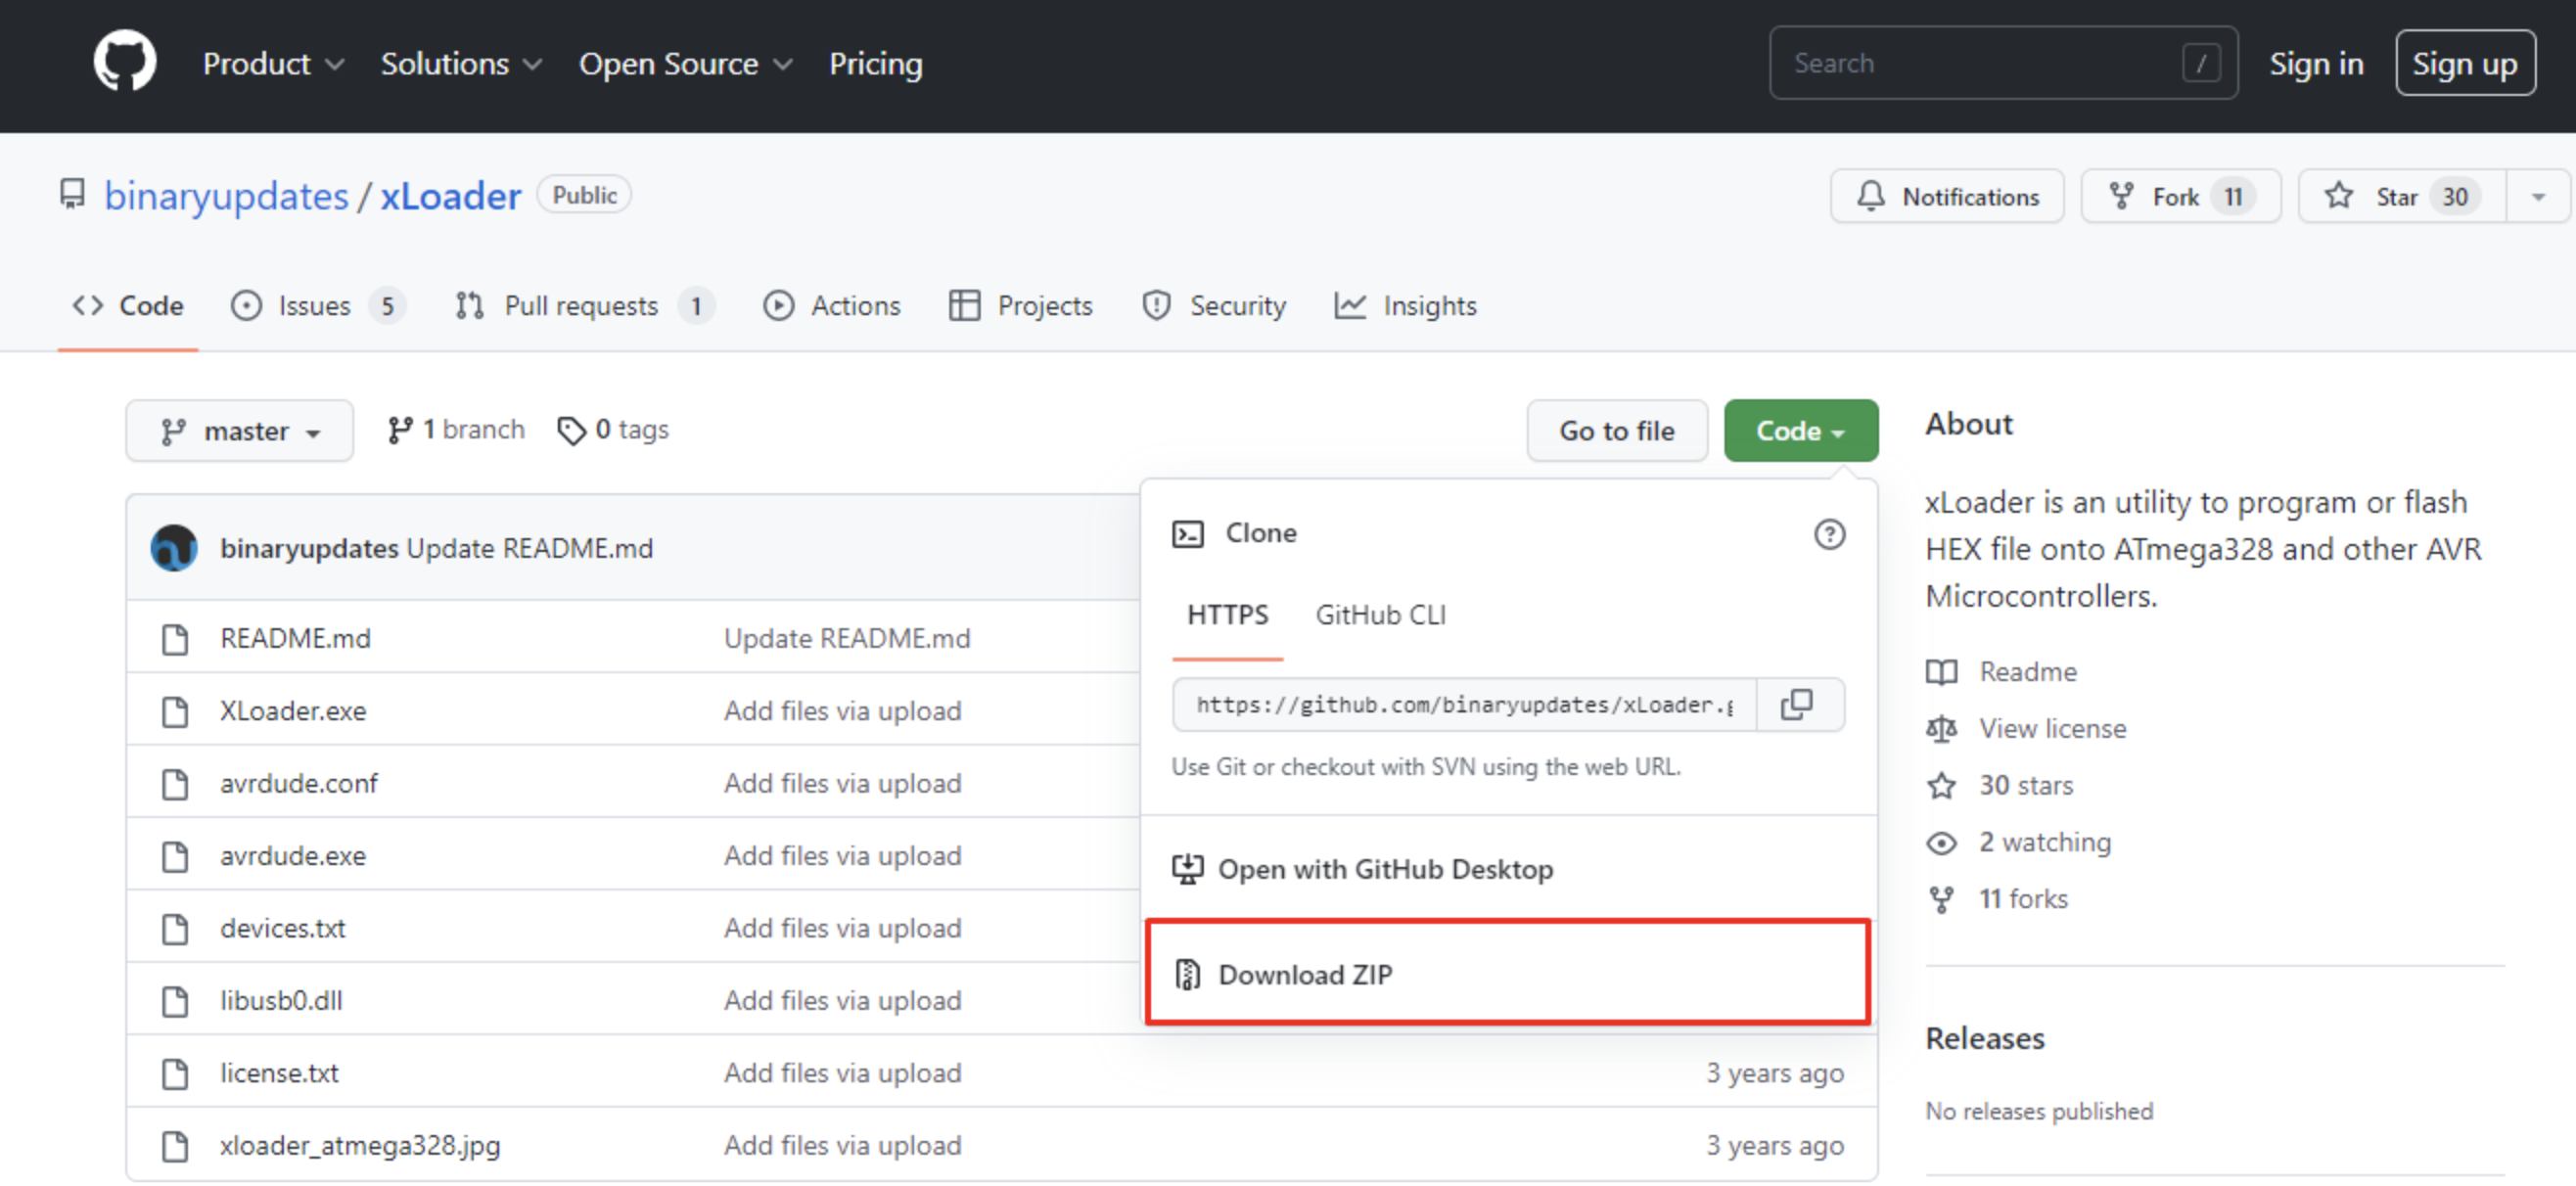This screenshot has height=1186, width=2576.
Task: Click file icon next to license.txt
Action: pos(175,1073)
